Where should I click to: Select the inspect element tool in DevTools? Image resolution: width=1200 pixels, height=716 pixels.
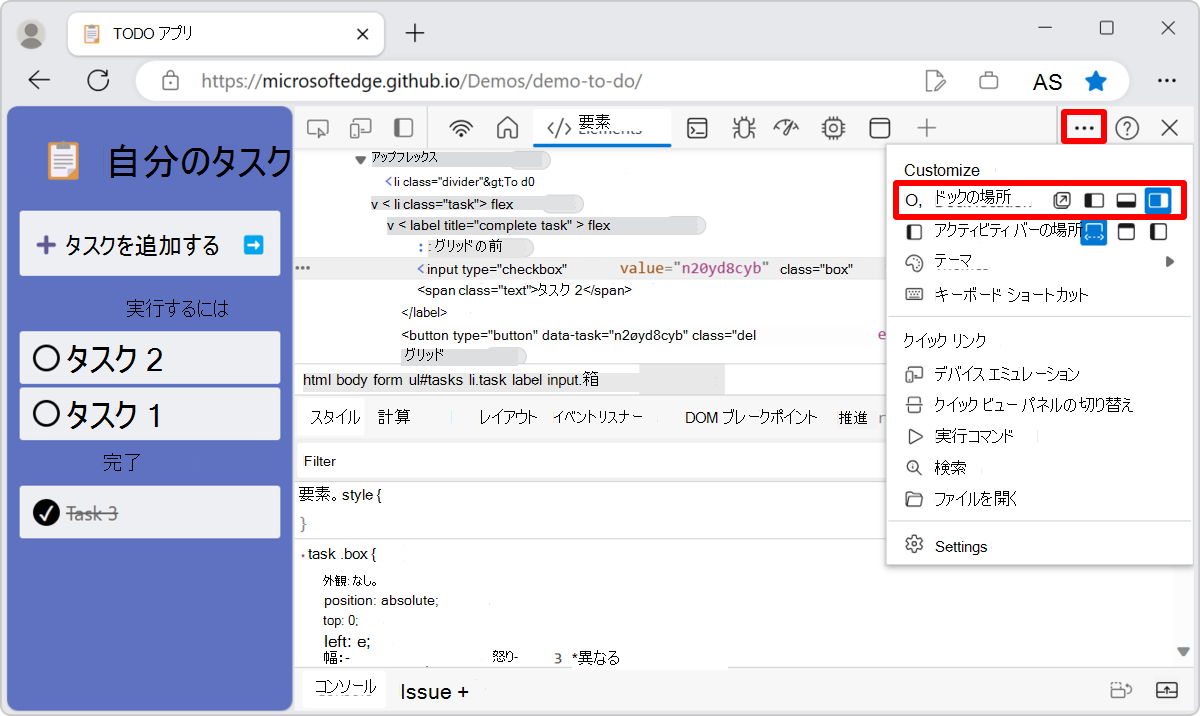click(316, 128)
